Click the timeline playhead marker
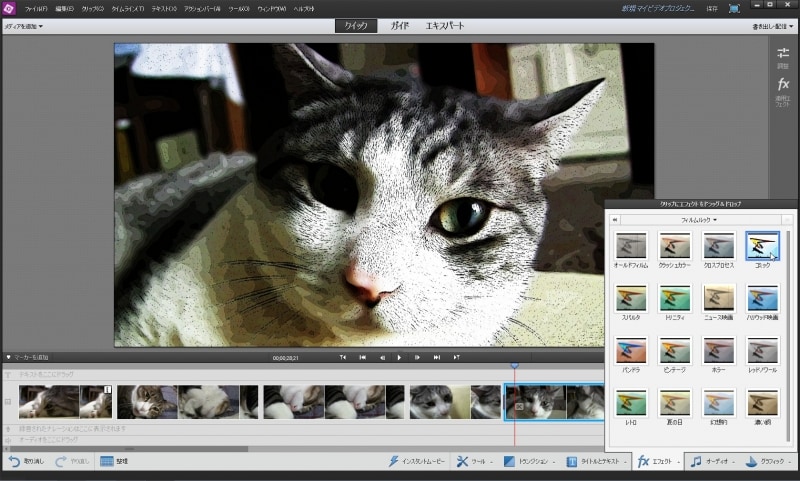Image resolution: width=800 pixels, height=481 pixels. [x=514, y=366]
